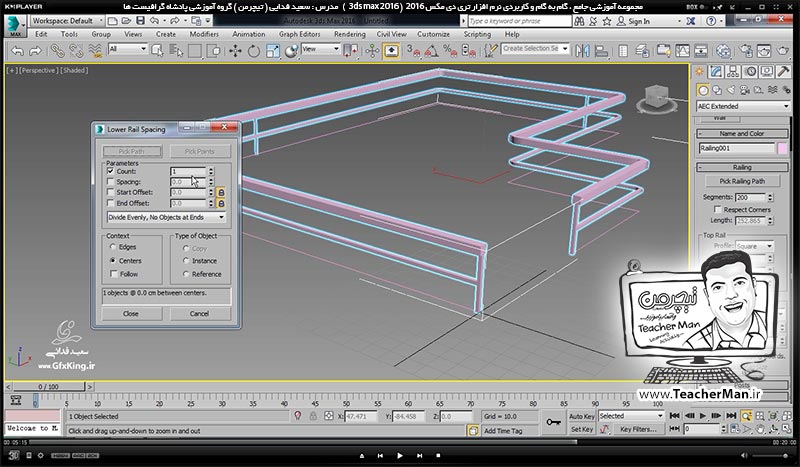Toggle the Start Offset lock button
800x467 pixels.
[221, 192]
